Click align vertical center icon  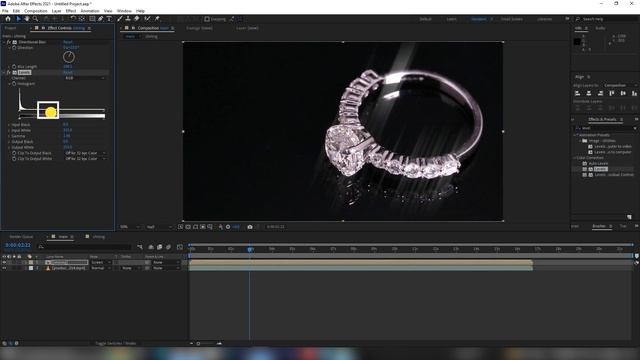623,93
